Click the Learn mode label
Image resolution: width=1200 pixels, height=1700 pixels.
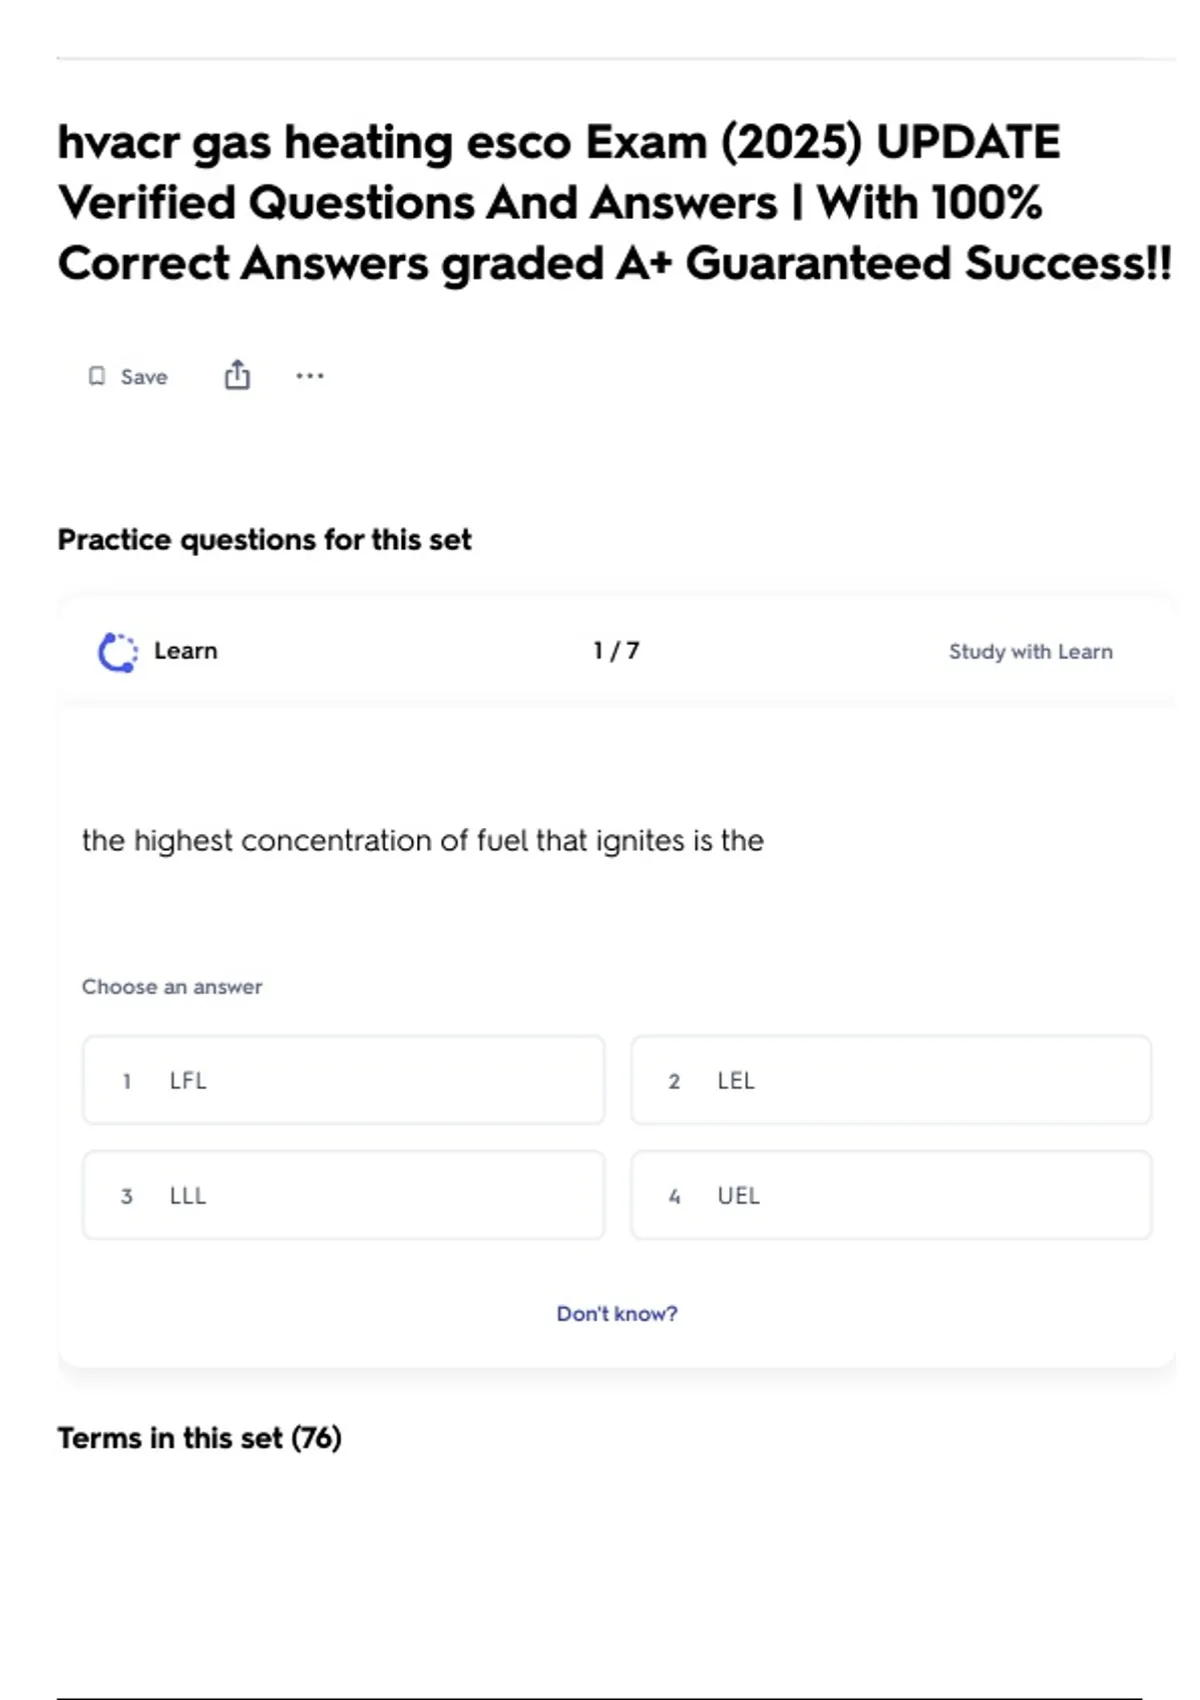(185, 651)
